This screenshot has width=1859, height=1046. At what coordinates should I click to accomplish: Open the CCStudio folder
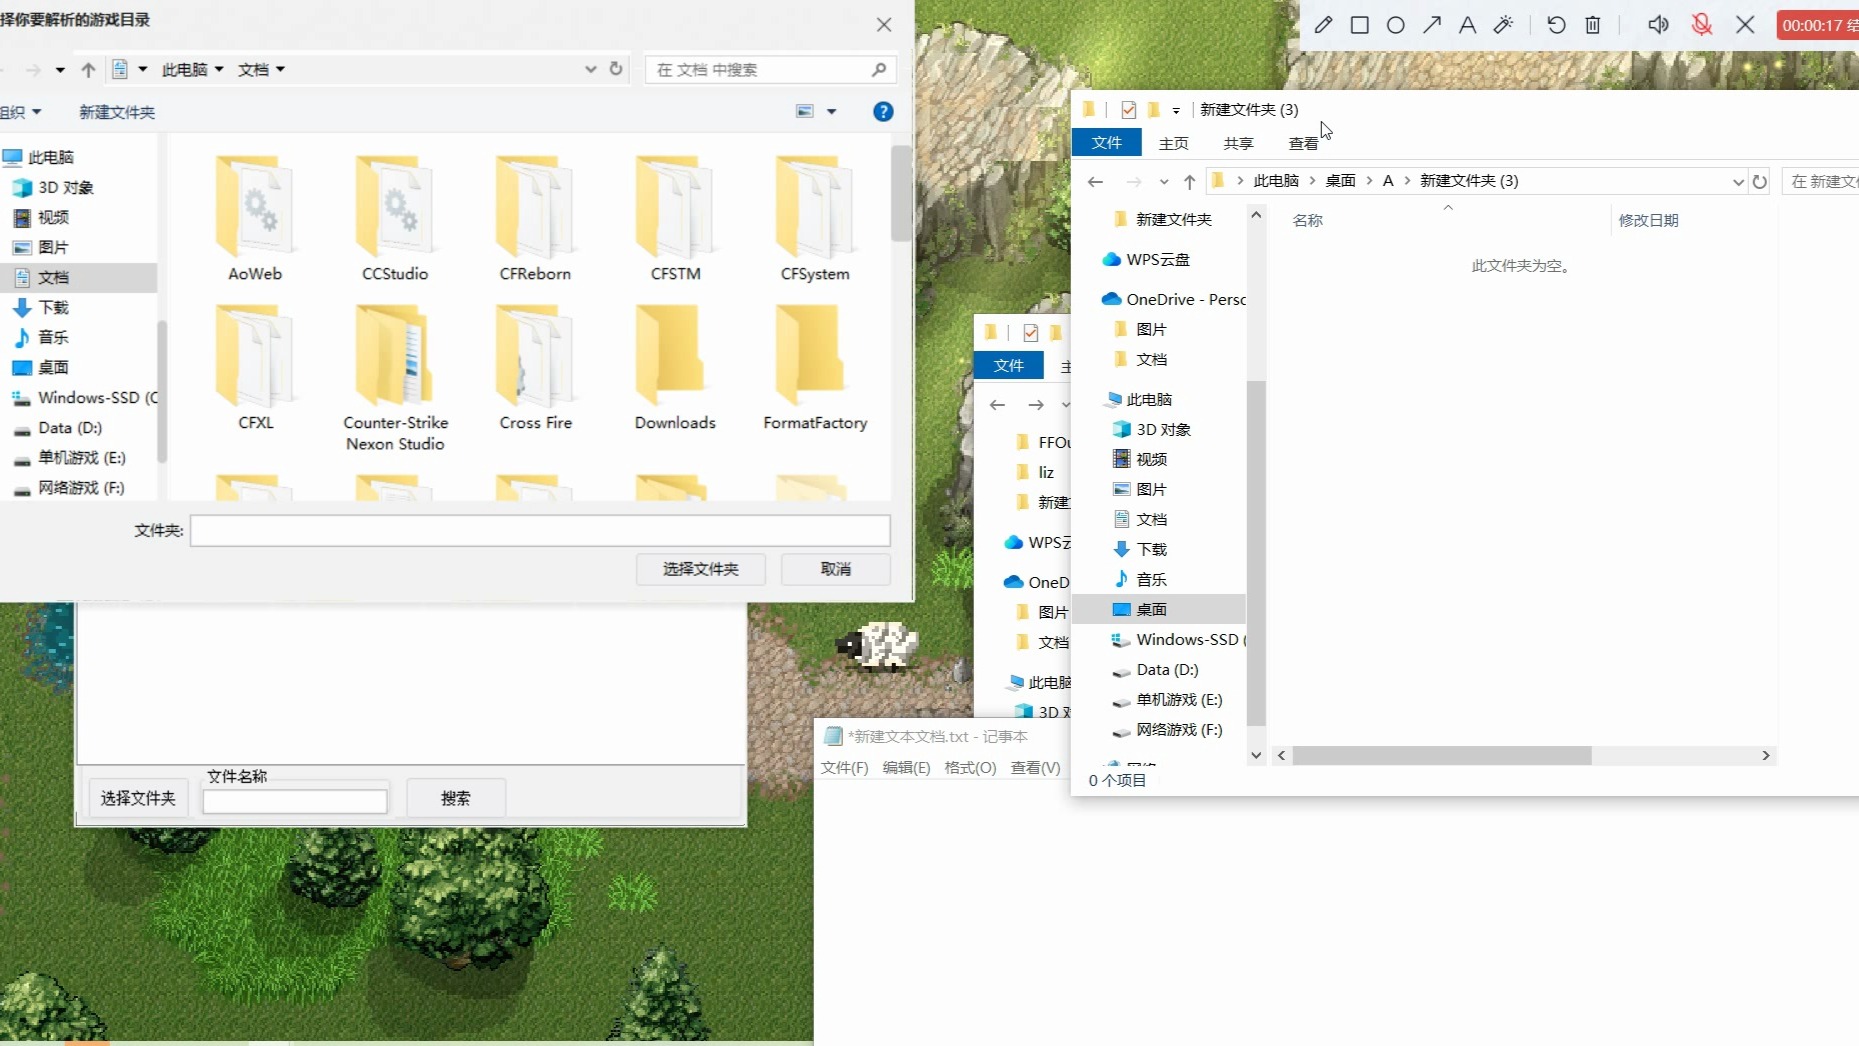[x=395, y=218]
